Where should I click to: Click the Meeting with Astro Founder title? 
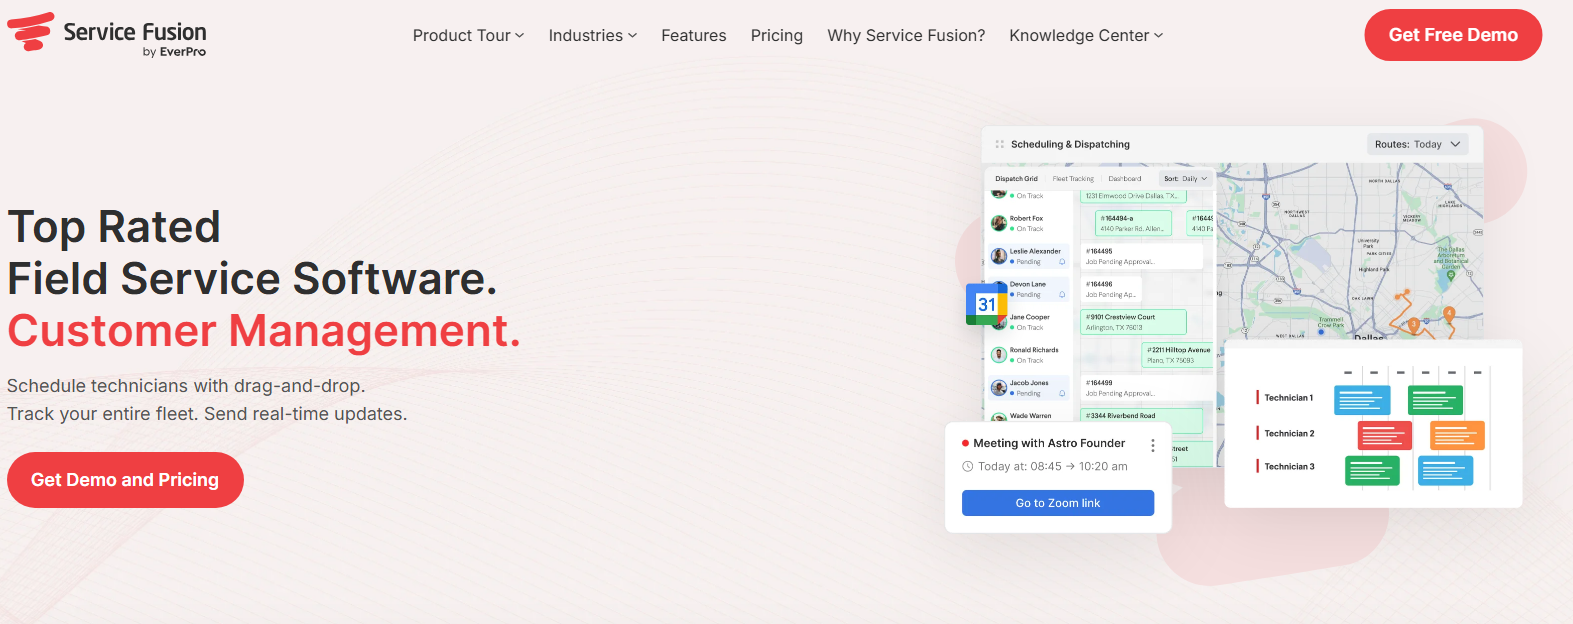pos(1049,443)
